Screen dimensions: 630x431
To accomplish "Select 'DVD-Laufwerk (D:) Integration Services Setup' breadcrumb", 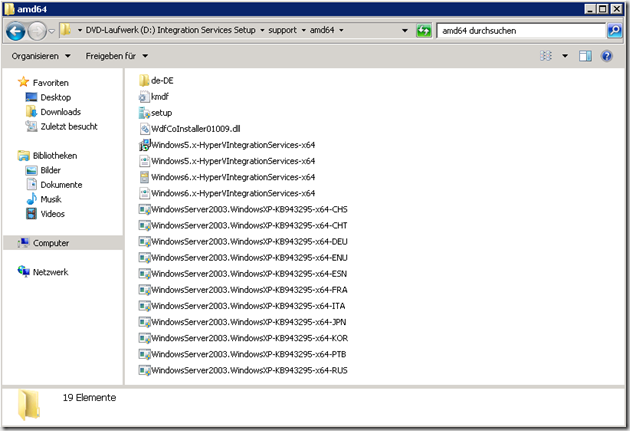I will click(x=170, y=30).
